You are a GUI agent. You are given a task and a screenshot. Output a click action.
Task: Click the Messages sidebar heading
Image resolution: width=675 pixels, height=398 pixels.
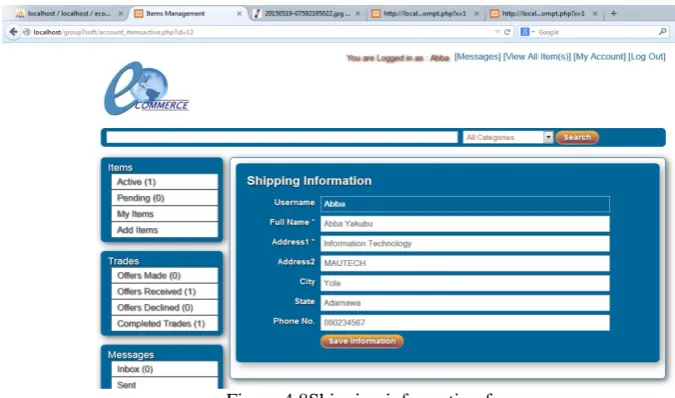131,355
